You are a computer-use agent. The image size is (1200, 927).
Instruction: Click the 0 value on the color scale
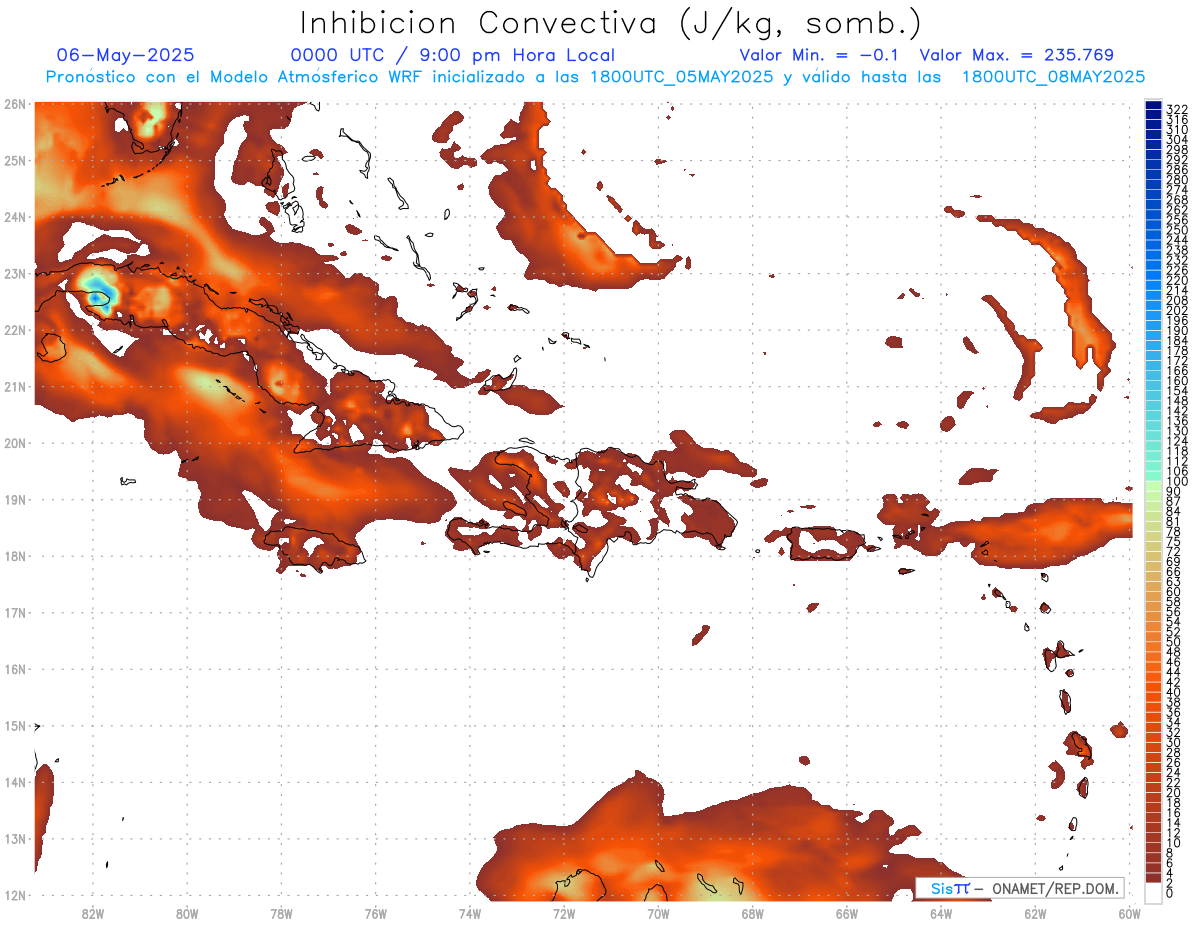[1170, 893]
